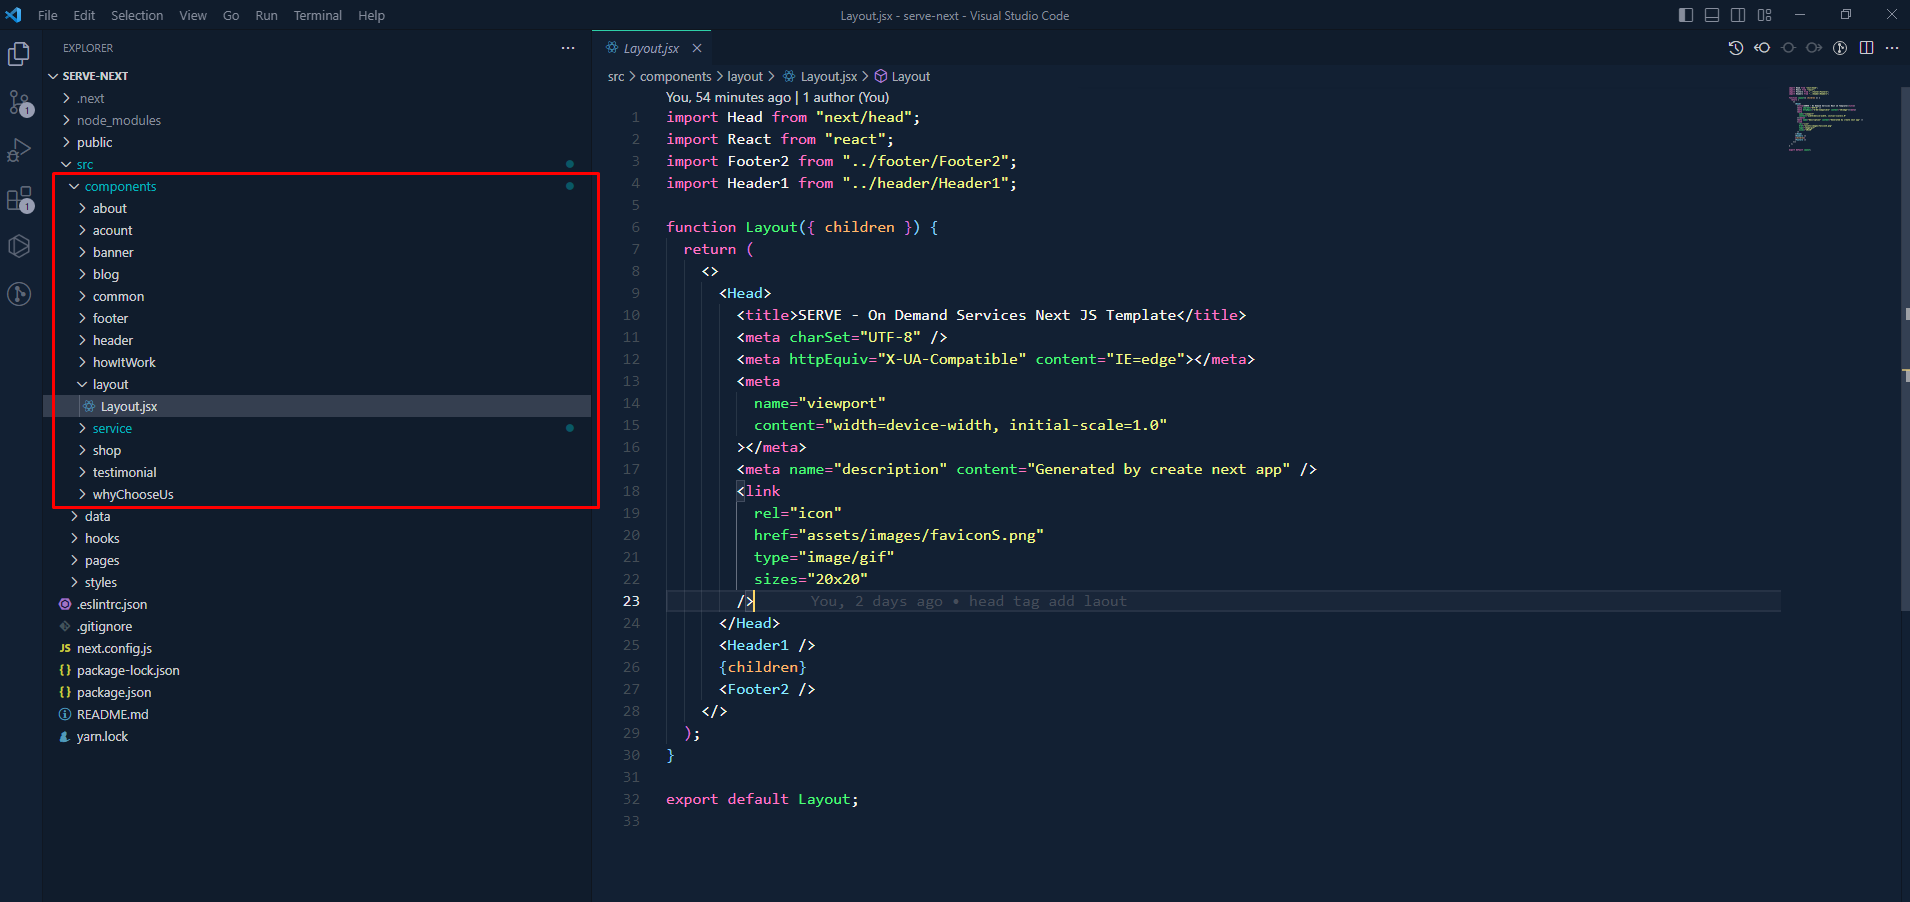The width and height of the screenshot is (1910, 902).
Task: Click the editor minimap preview
Action: (1826, 118)
